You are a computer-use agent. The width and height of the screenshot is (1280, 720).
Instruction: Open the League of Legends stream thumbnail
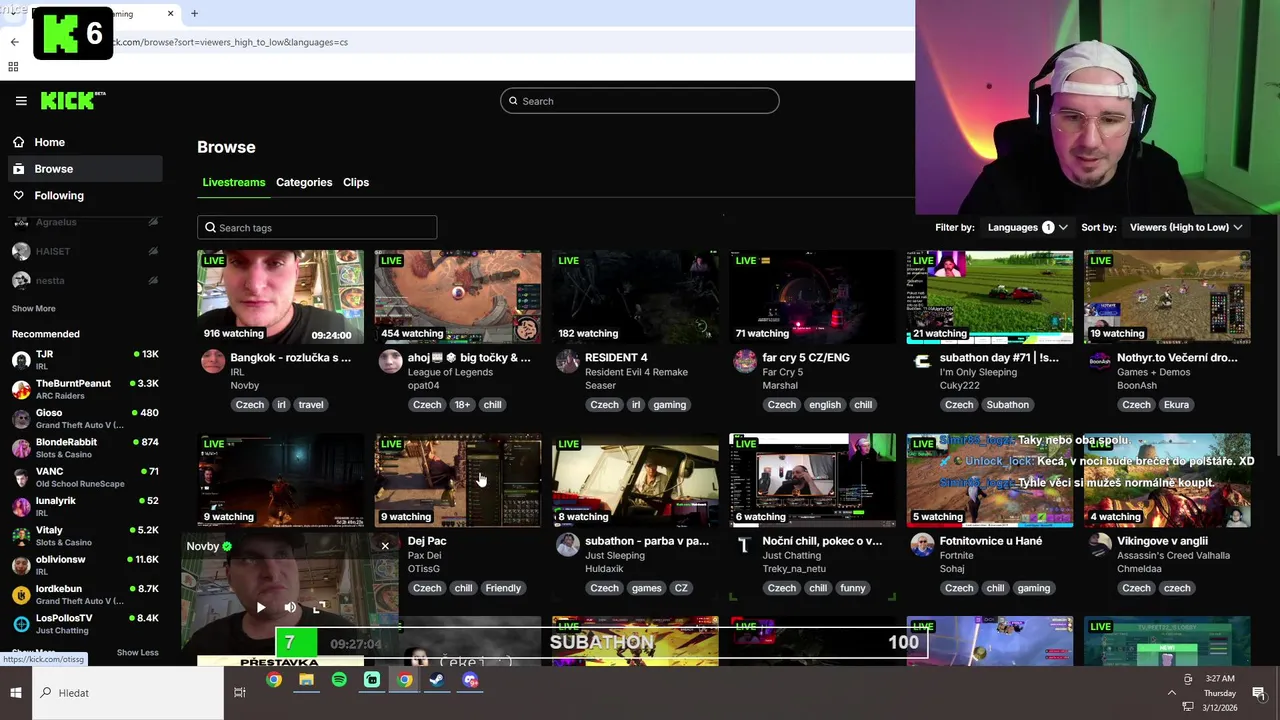[x=458, y=297]
